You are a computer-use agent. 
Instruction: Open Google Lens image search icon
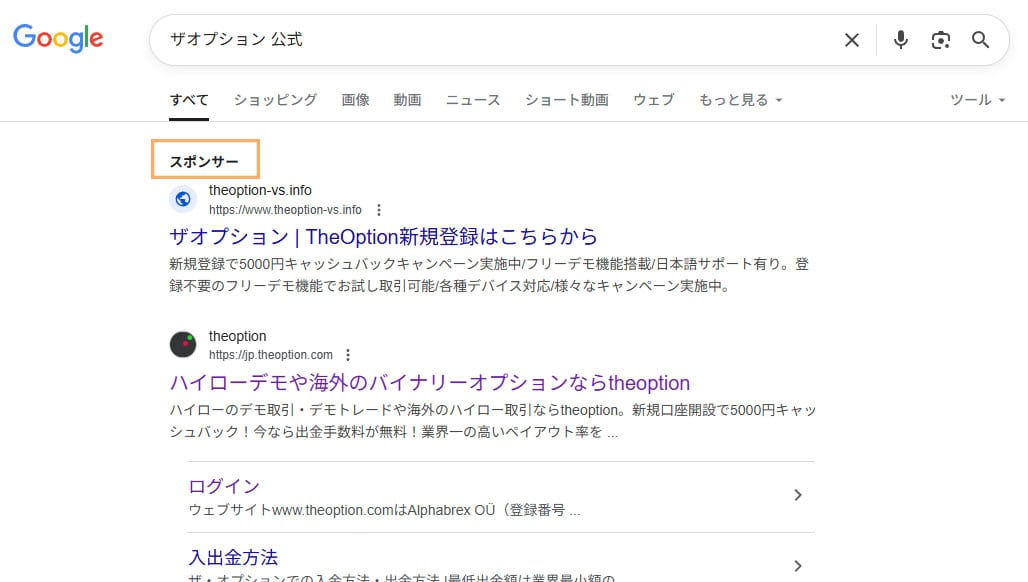coord(941,40)
